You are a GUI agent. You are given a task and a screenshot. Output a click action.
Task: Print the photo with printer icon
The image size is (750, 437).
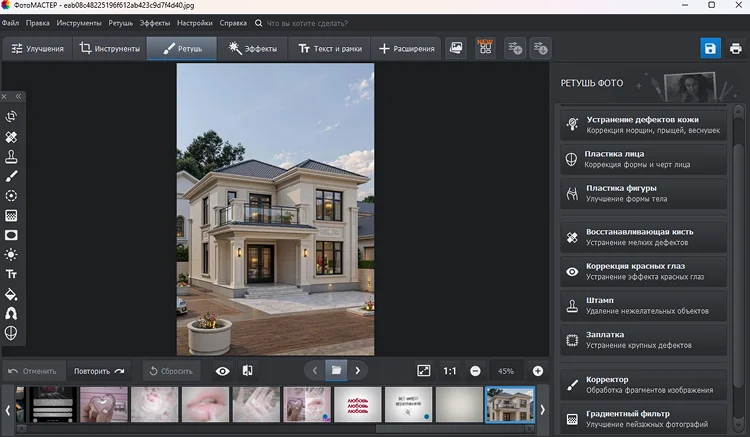pyautogui.click(x=736, y=48)
